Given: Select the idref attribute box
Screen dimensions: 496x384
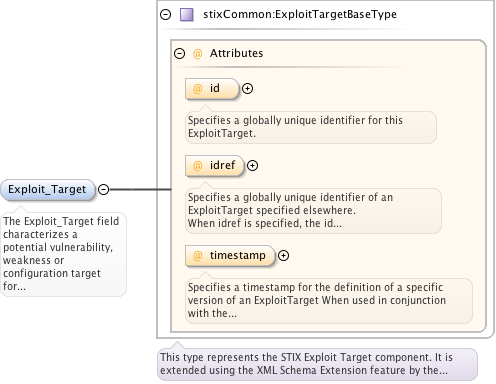Looking at the screenshot, I should pos(215,166).
